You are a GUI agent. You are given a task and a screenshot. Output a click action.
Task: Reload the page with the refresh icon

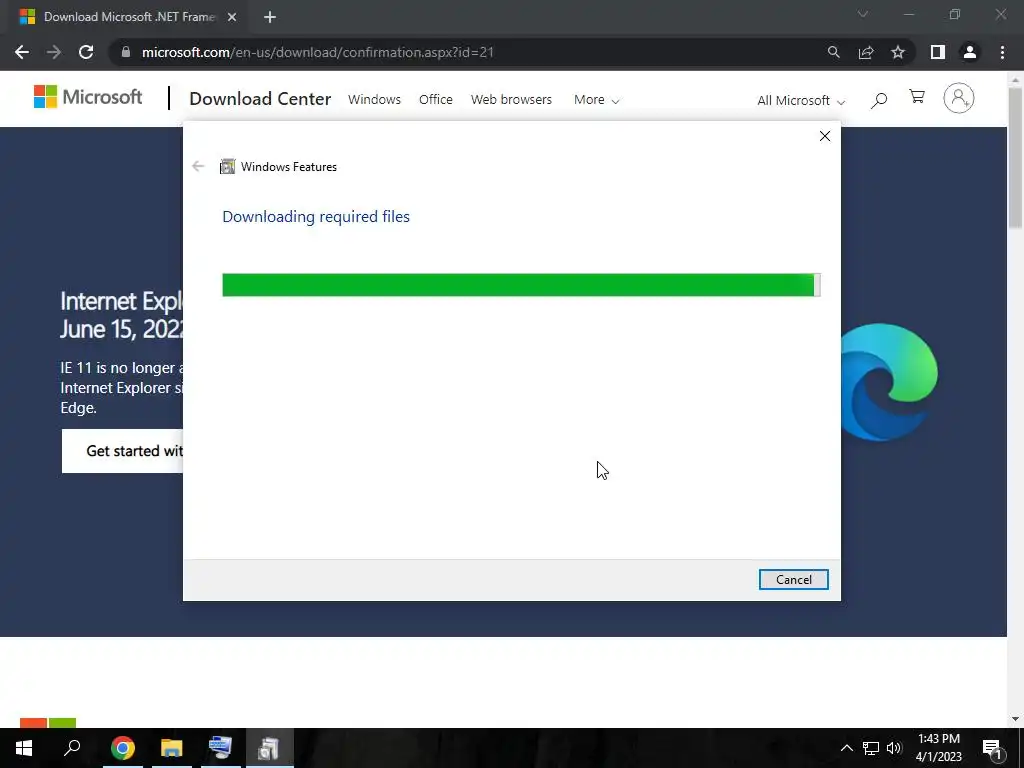pos(86,52)
